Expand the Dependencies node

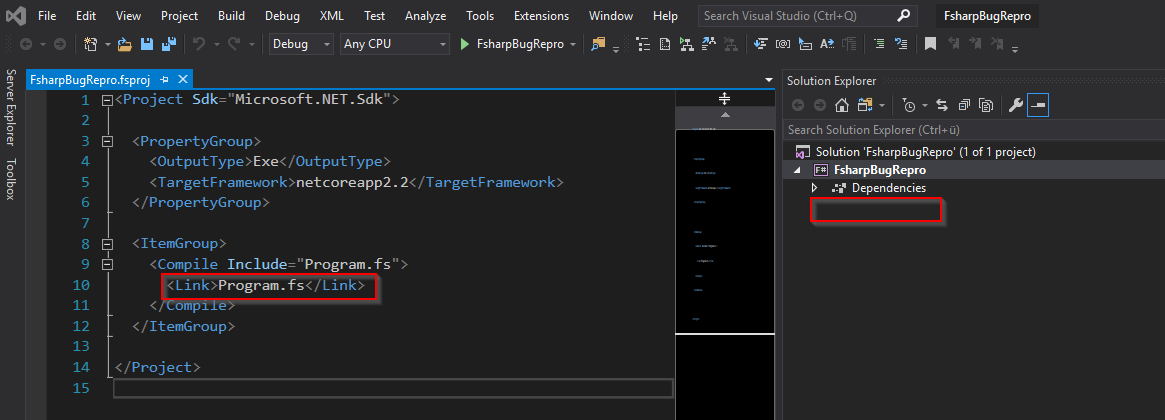coord(814,188)
